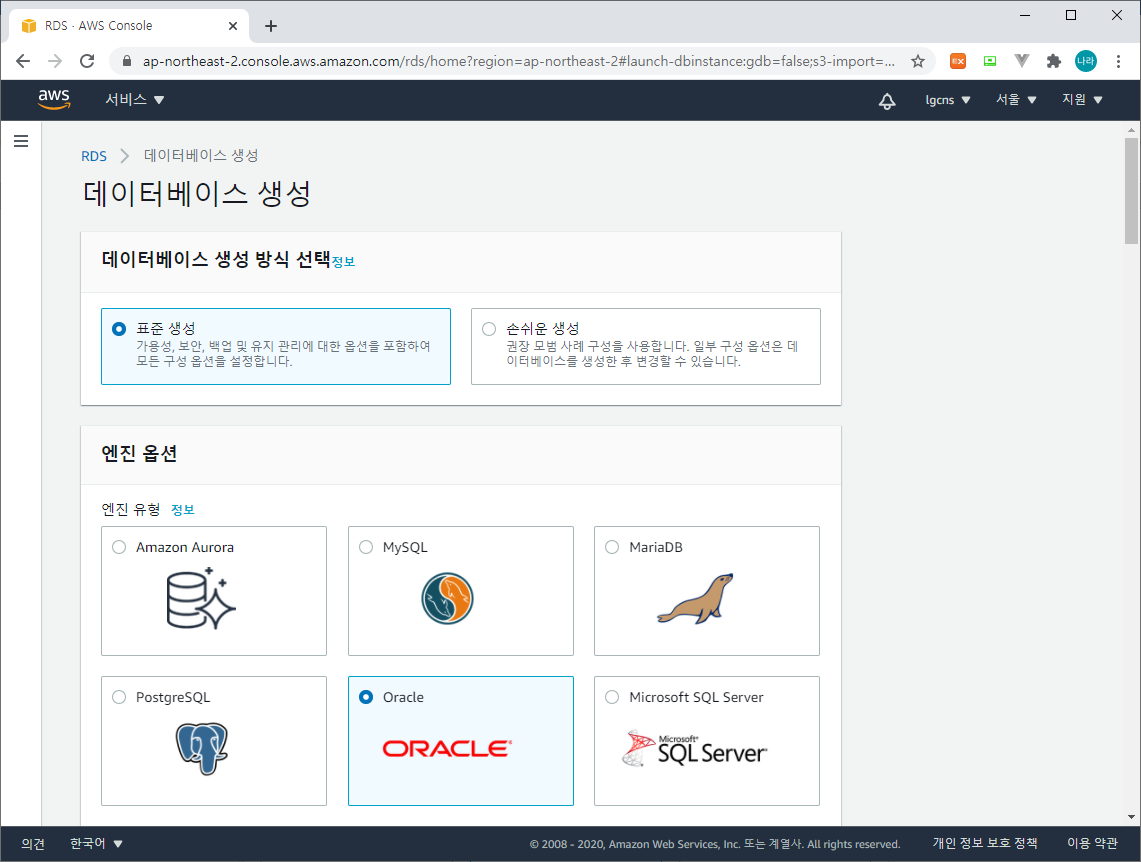Click the scrollbar up arrow
The height and width of the screenshot is (862, 1141).
(x=1131, y=130)
